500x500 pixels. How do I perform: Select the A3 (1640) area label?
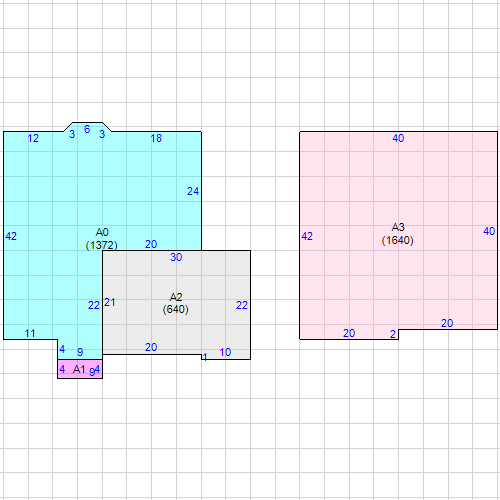pos(398,234)
